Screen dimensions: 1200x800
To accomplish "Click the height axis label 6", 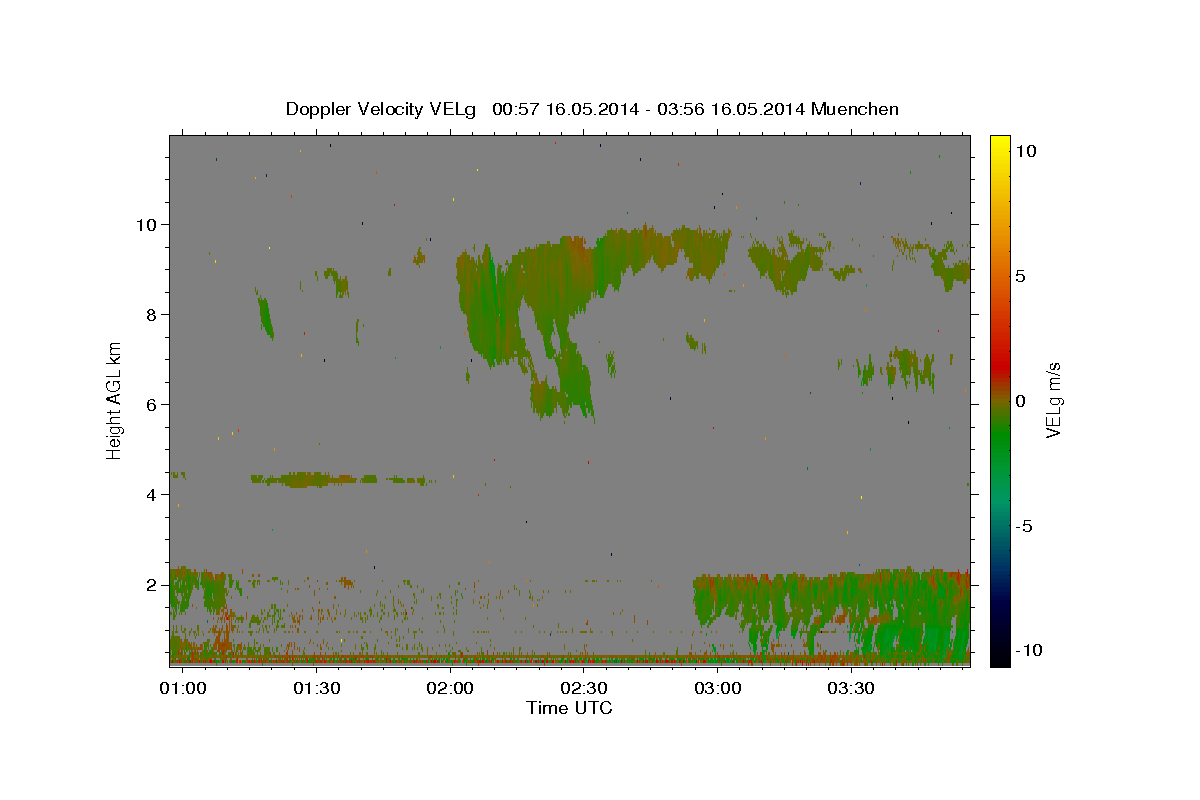I will click(152, 404).
